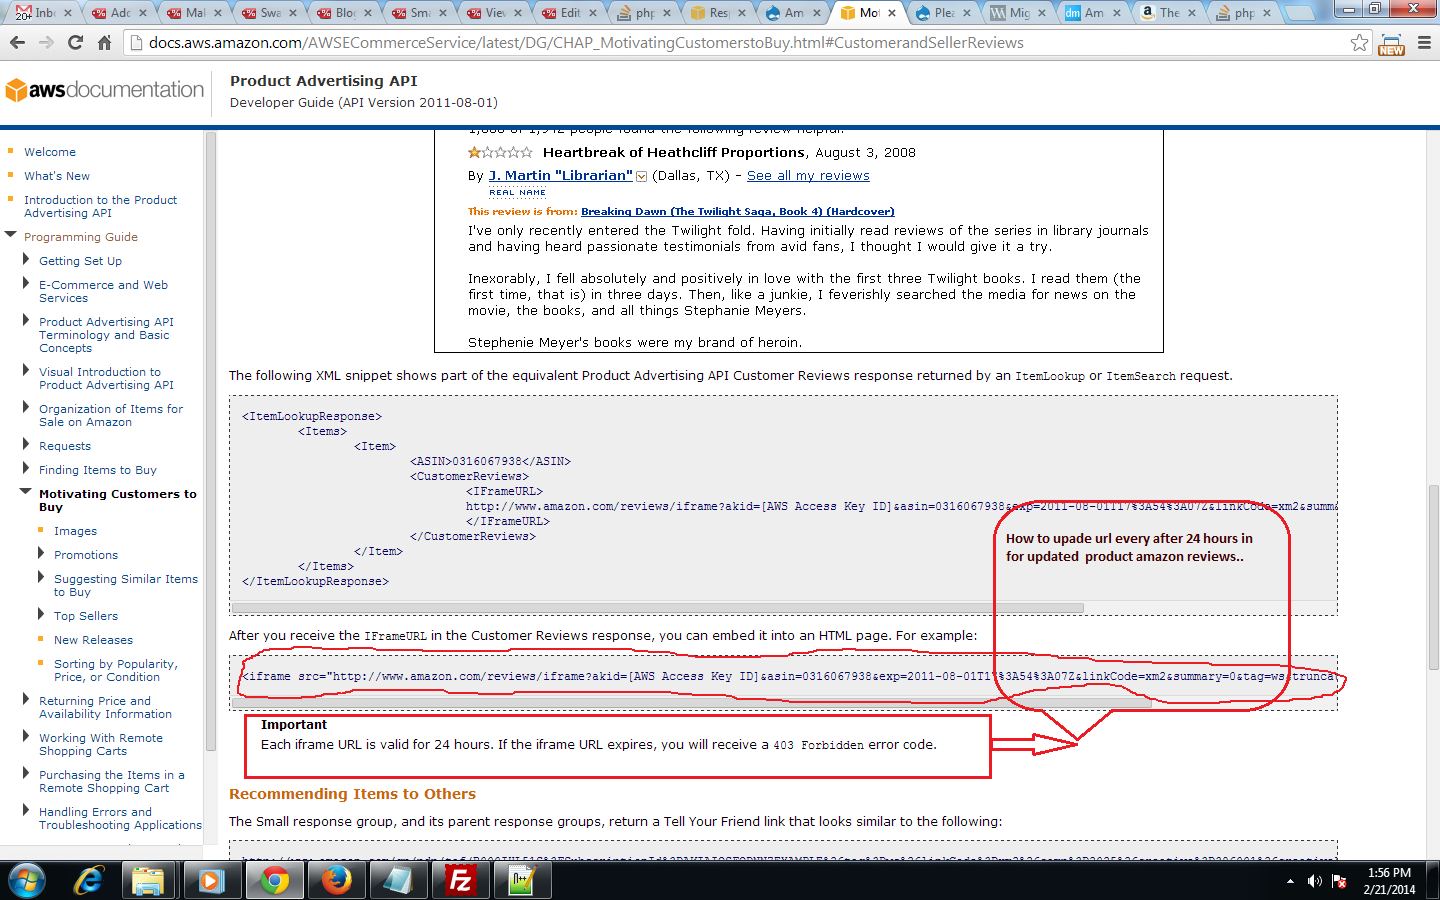Switch to the 'Edit' tab
The width and height of the screenshot is (1440, 900).
(568, 13)
